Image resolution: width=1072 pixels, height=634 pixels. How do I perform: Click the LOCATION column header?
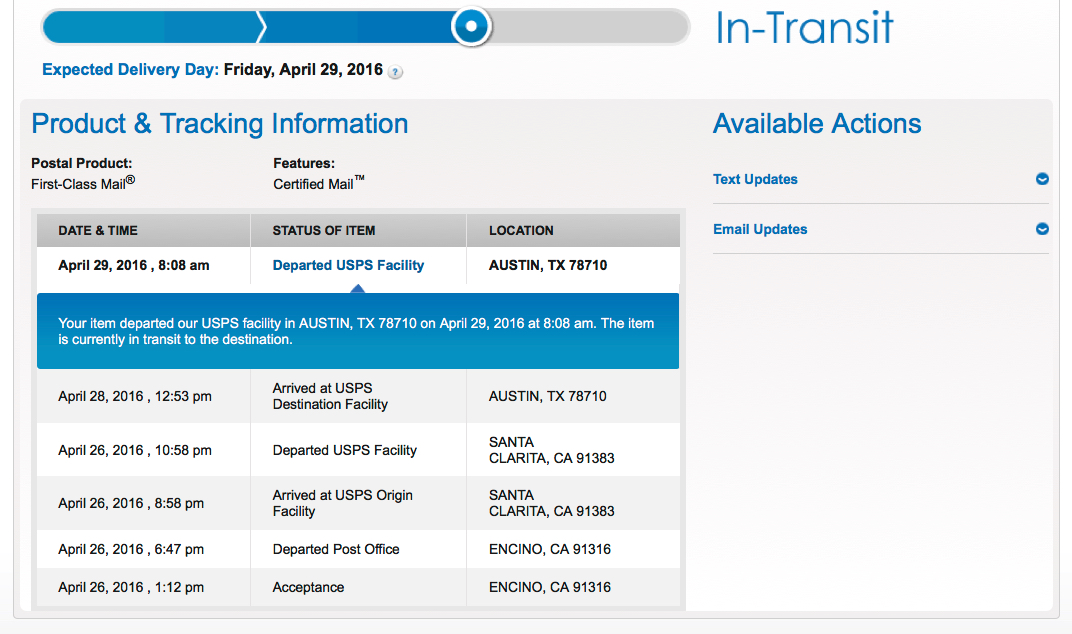coord(573,230)
